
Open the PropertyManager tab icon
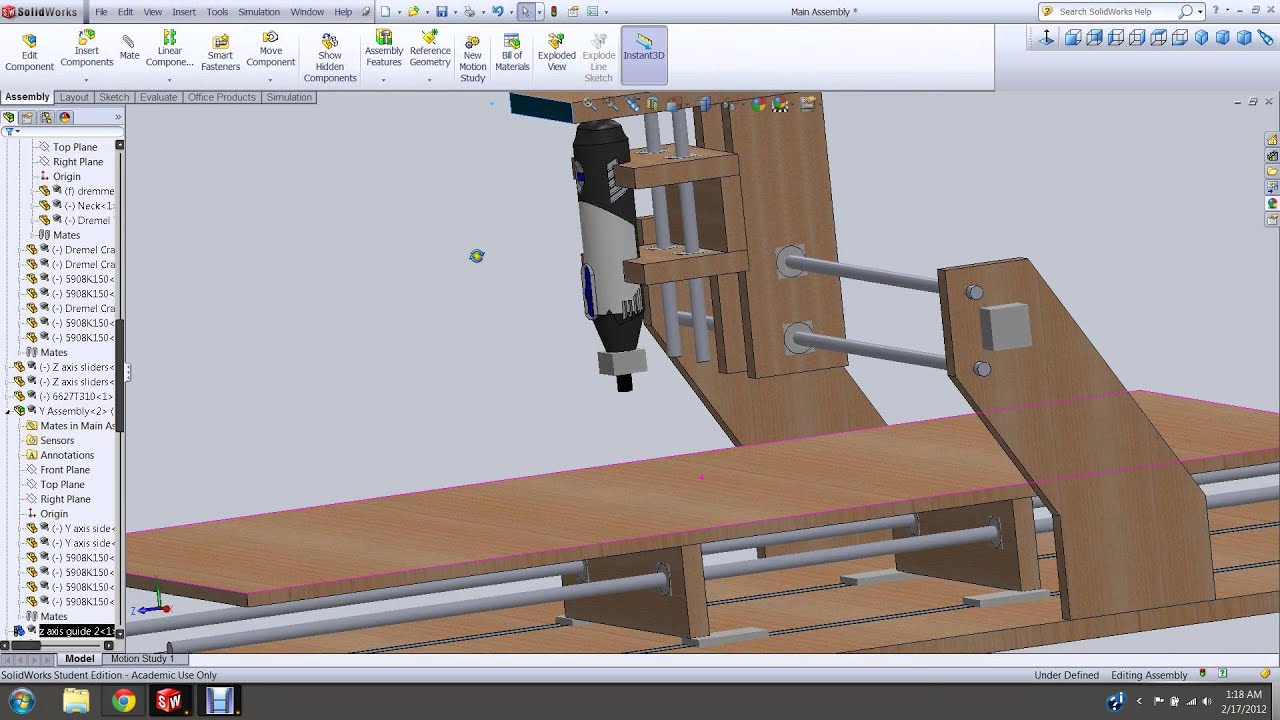[x=27, y=117]
